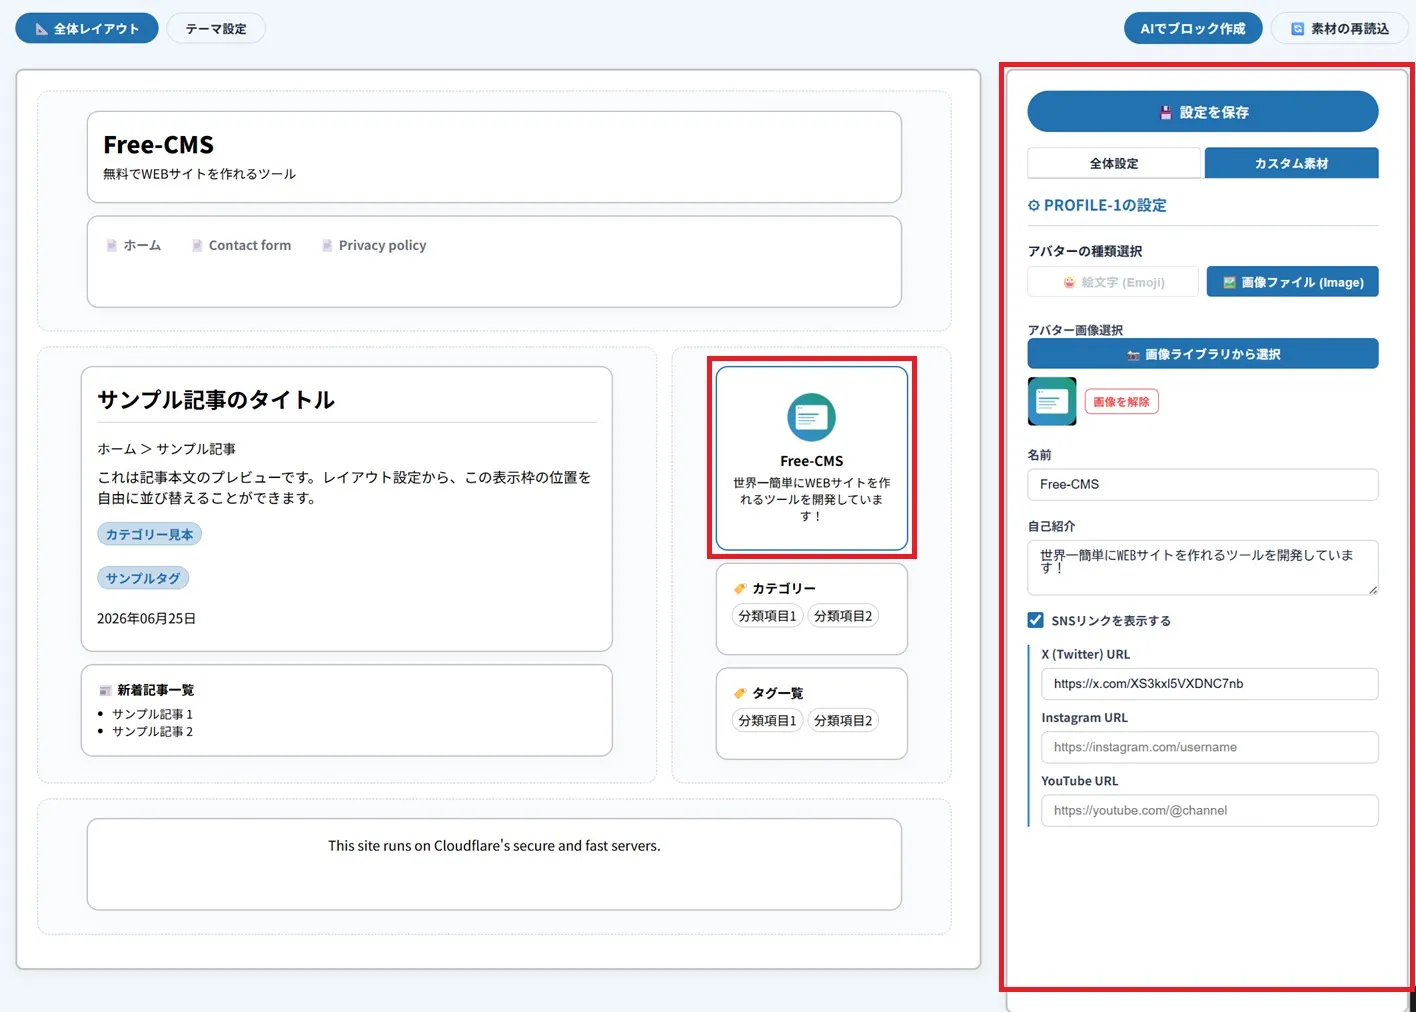Image resolution: width=1416 pixels, height=1012 pixels.
Task: Select 画像ファイル (Image) avatar type
Action: 1292,282
